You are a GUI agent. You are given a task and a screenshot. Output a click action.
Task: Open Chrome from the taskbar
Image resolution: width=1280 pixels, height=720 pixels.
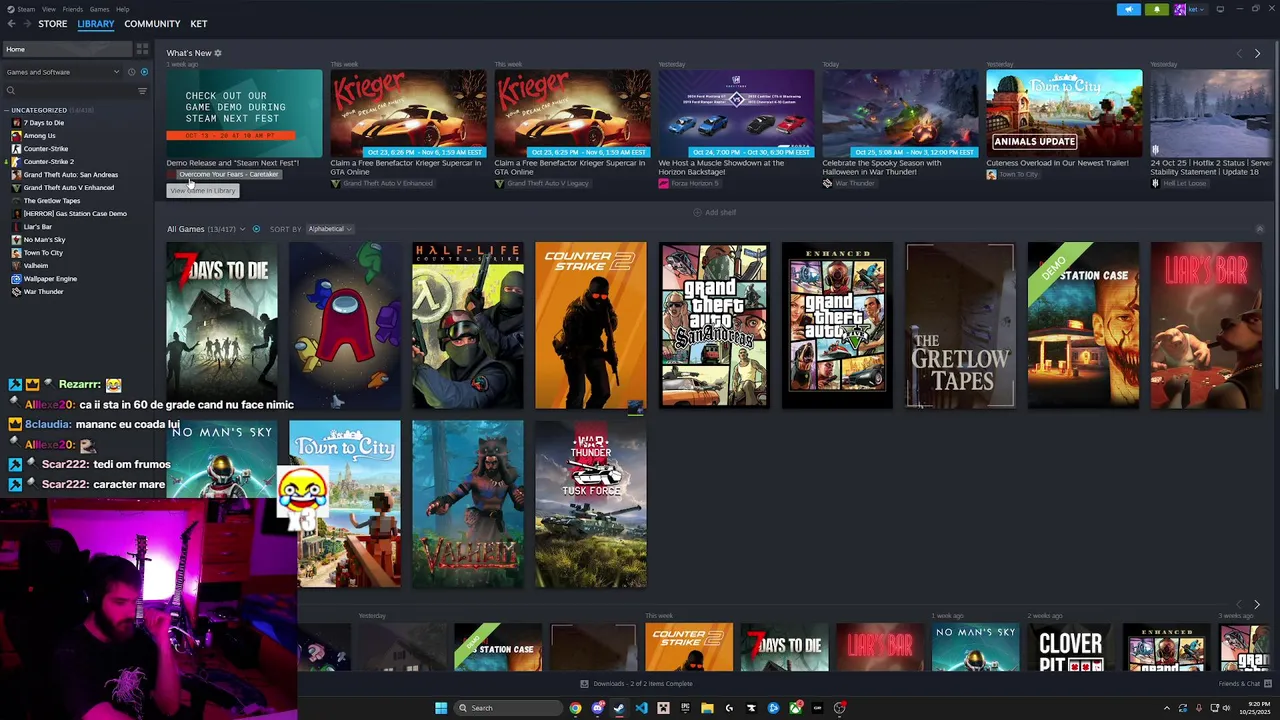click(575, 708)
